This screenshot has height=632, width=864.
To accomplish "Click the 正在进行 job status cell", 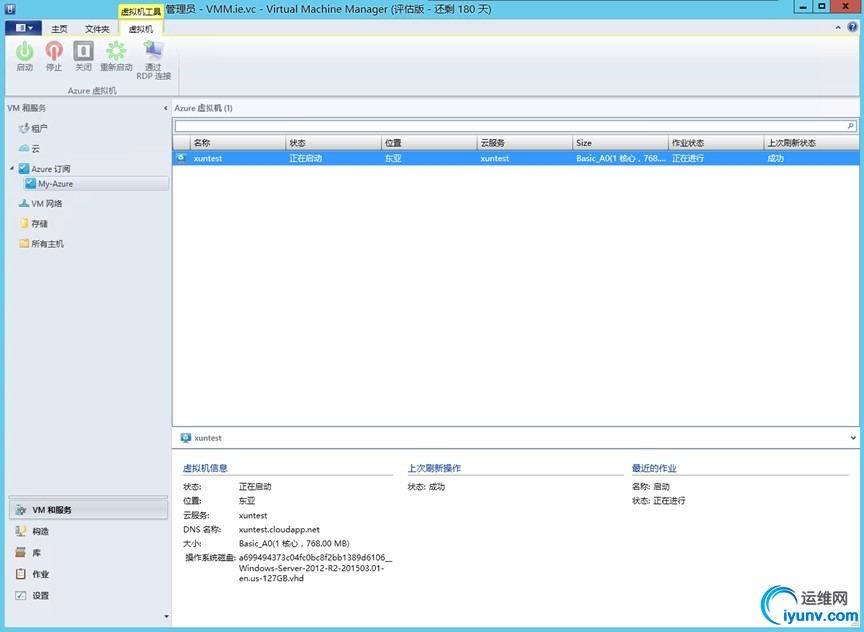I will tap(688, 158).
